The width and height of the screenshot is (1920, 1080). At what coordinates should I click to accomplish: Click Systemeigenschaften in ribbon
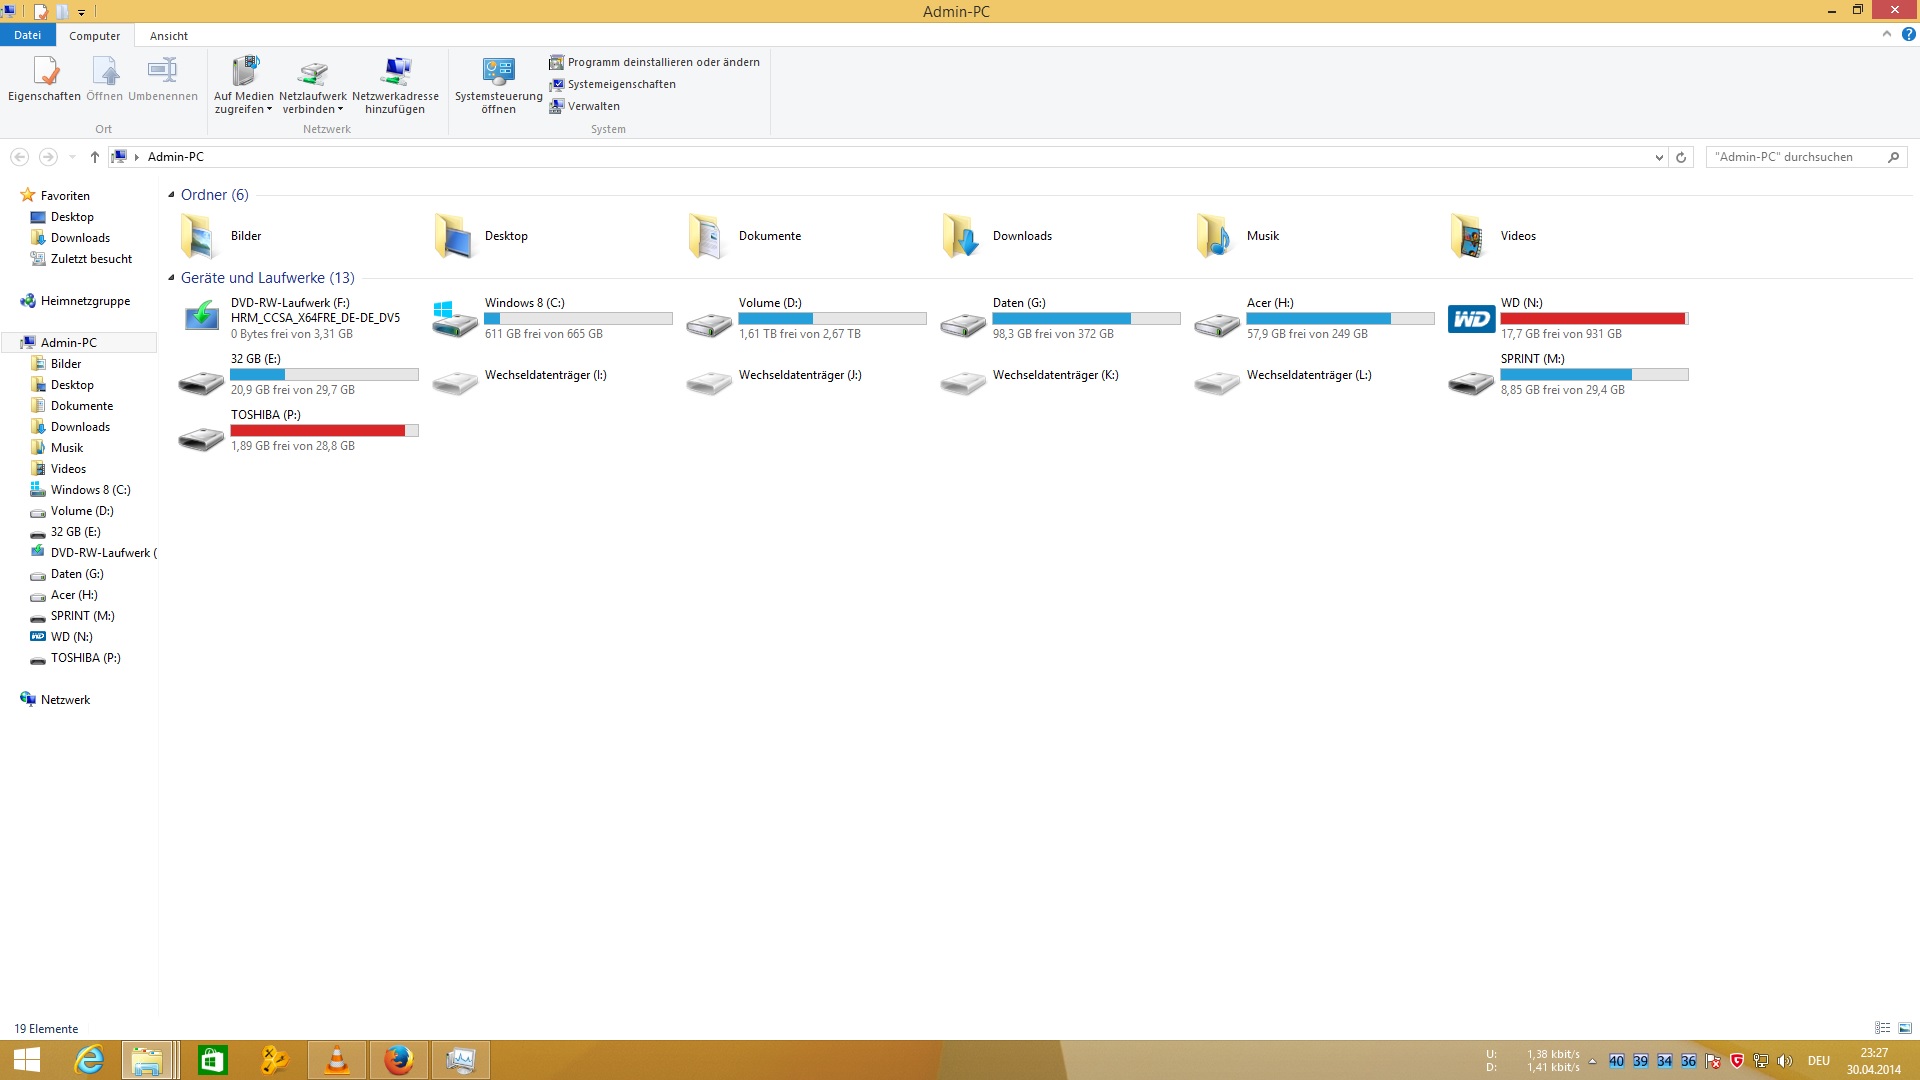click(621, 84)
